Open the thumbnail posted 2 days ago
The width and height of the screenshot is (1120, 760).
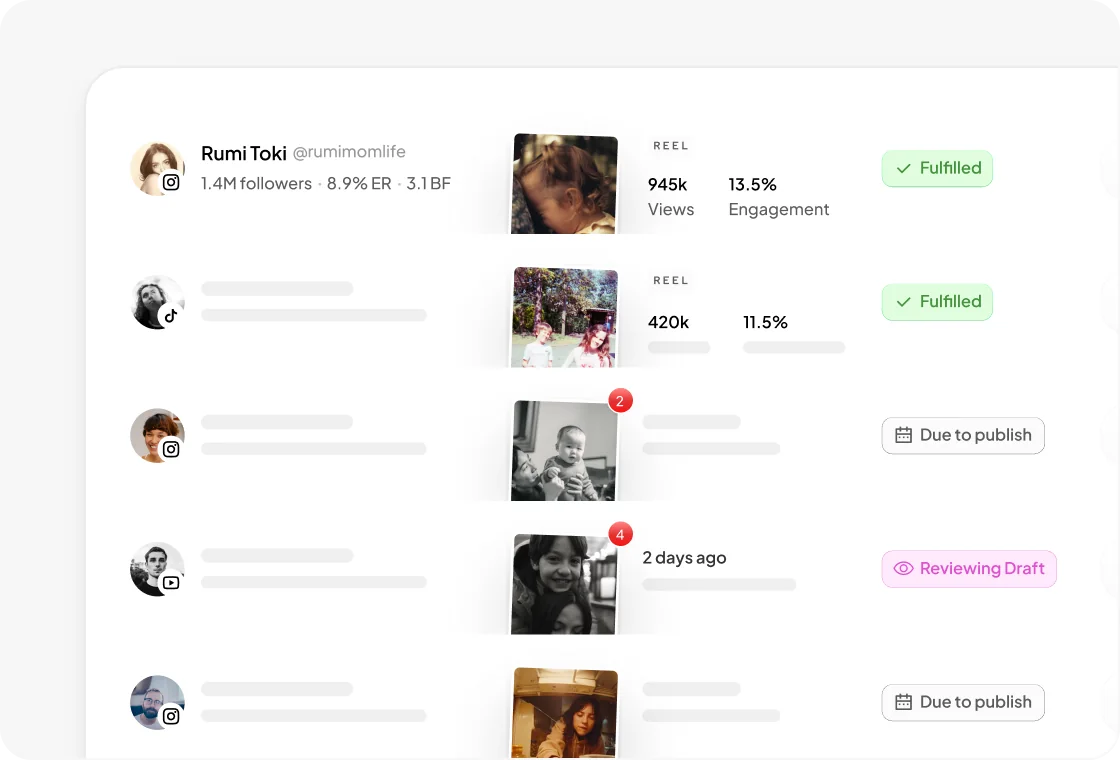pos(564,584)
